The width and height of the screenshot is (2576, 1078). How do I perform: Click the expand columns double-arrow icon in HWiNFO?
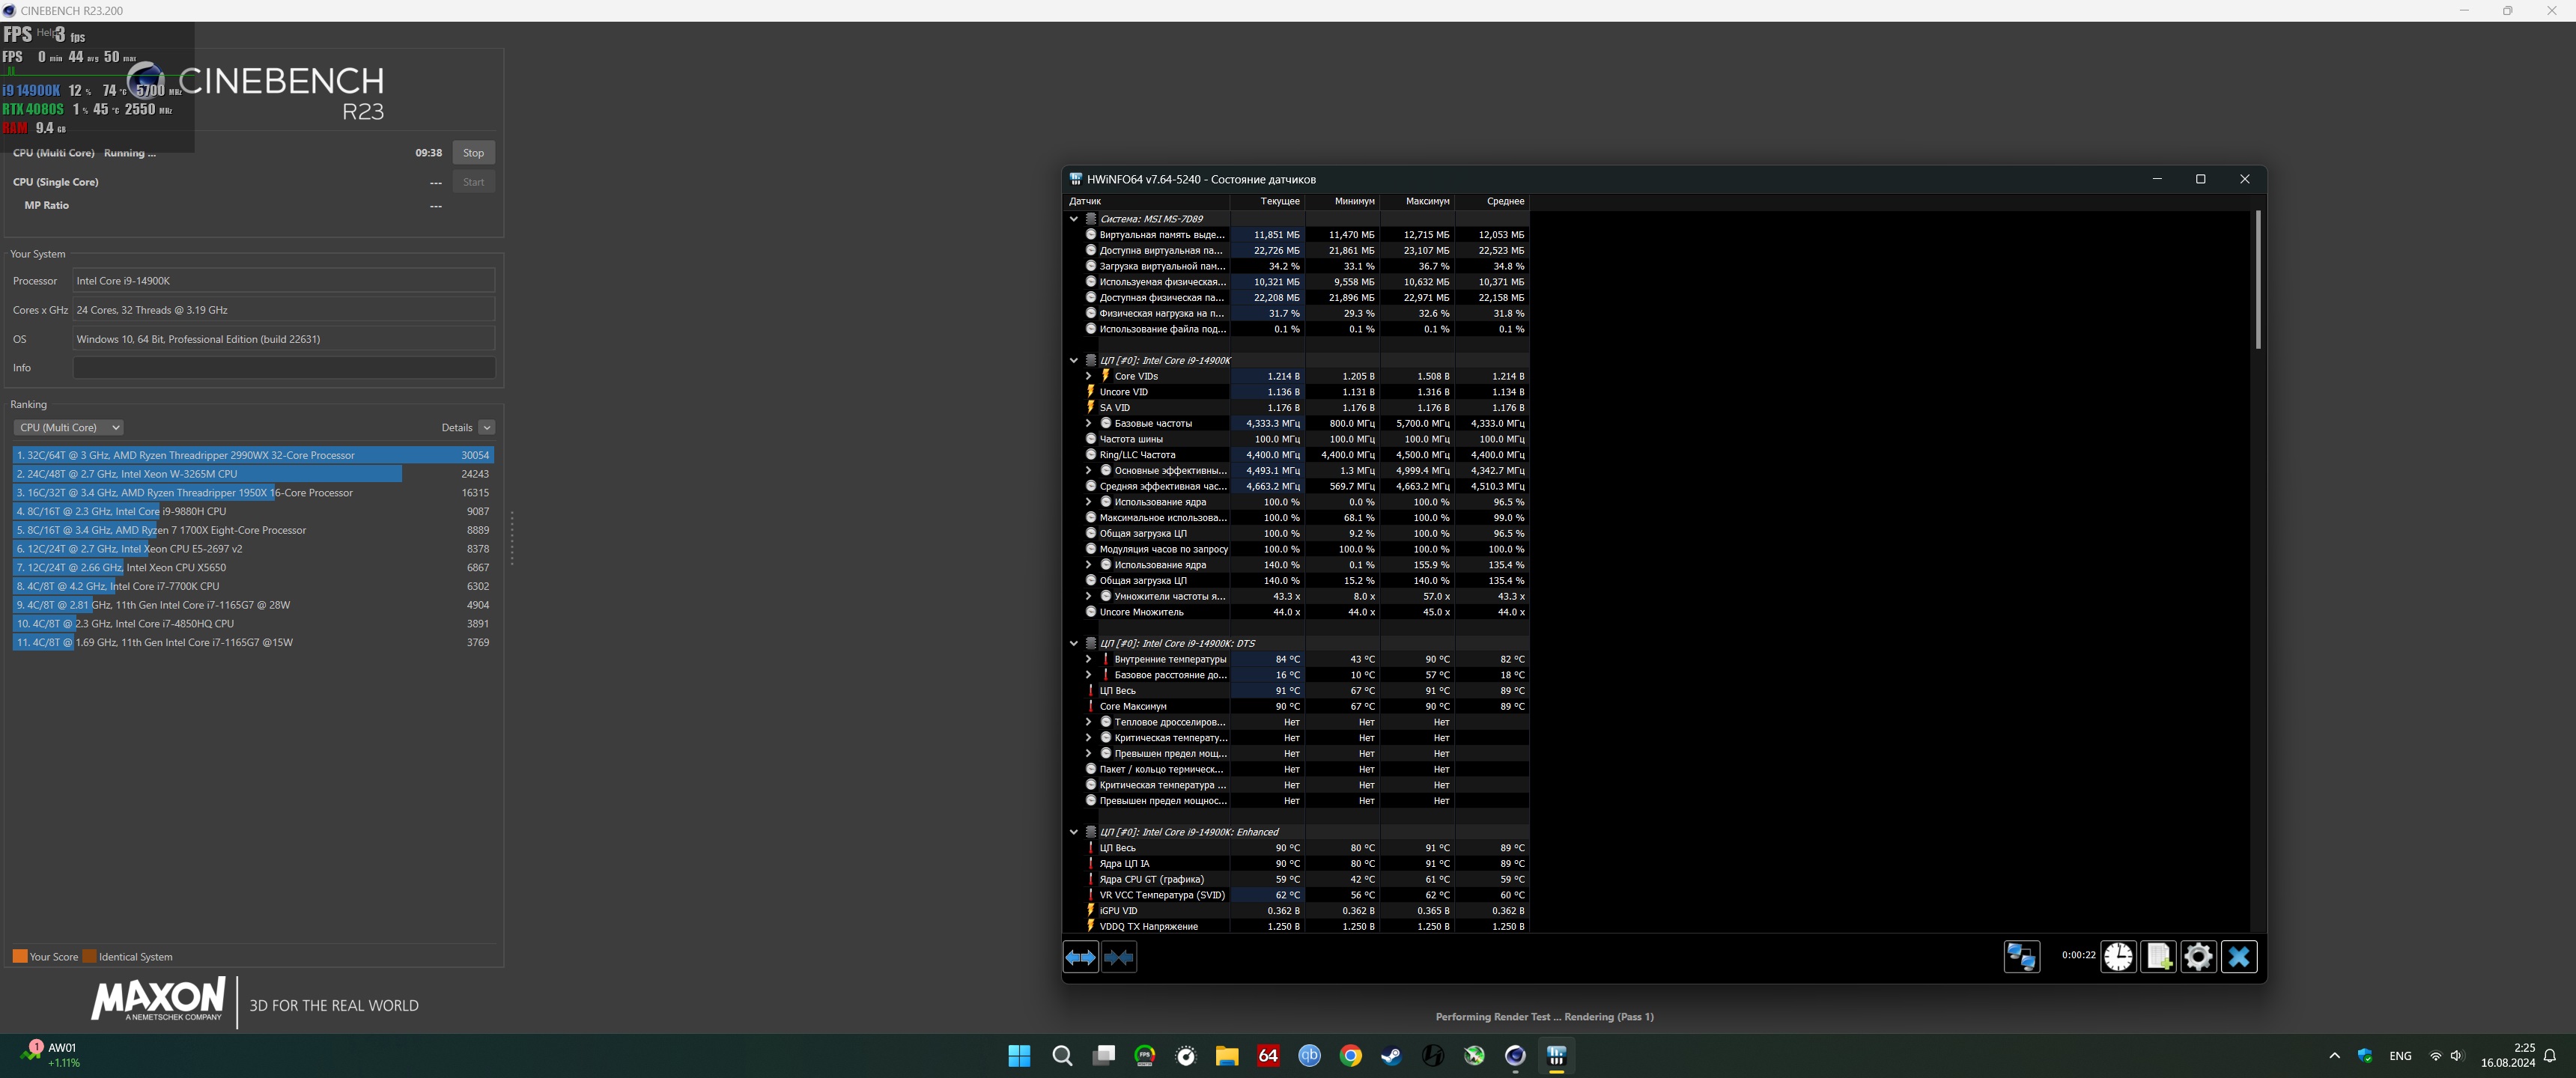[x=1080, y=957]
